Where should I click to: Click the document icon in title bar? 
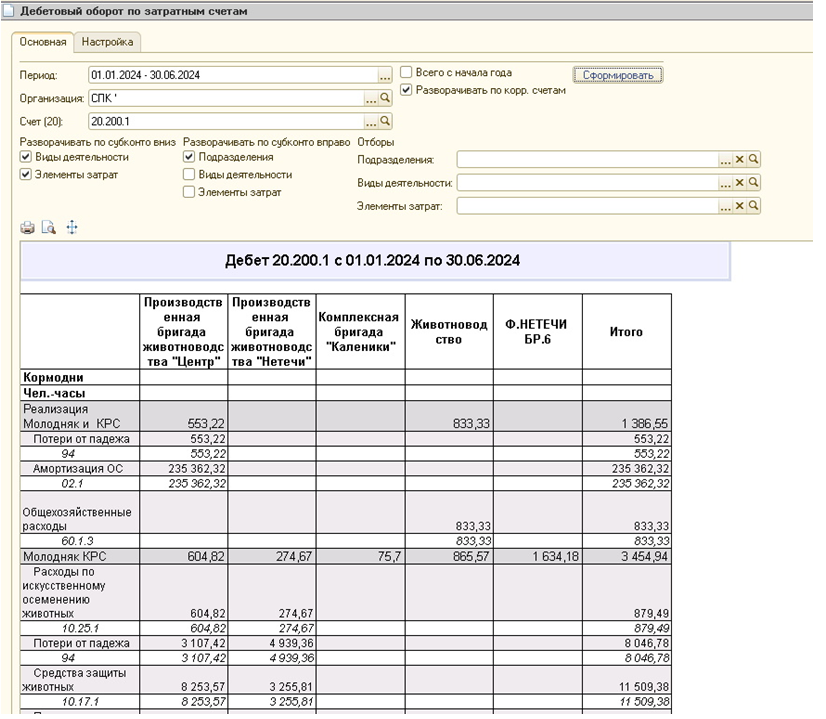coord(8,11)
